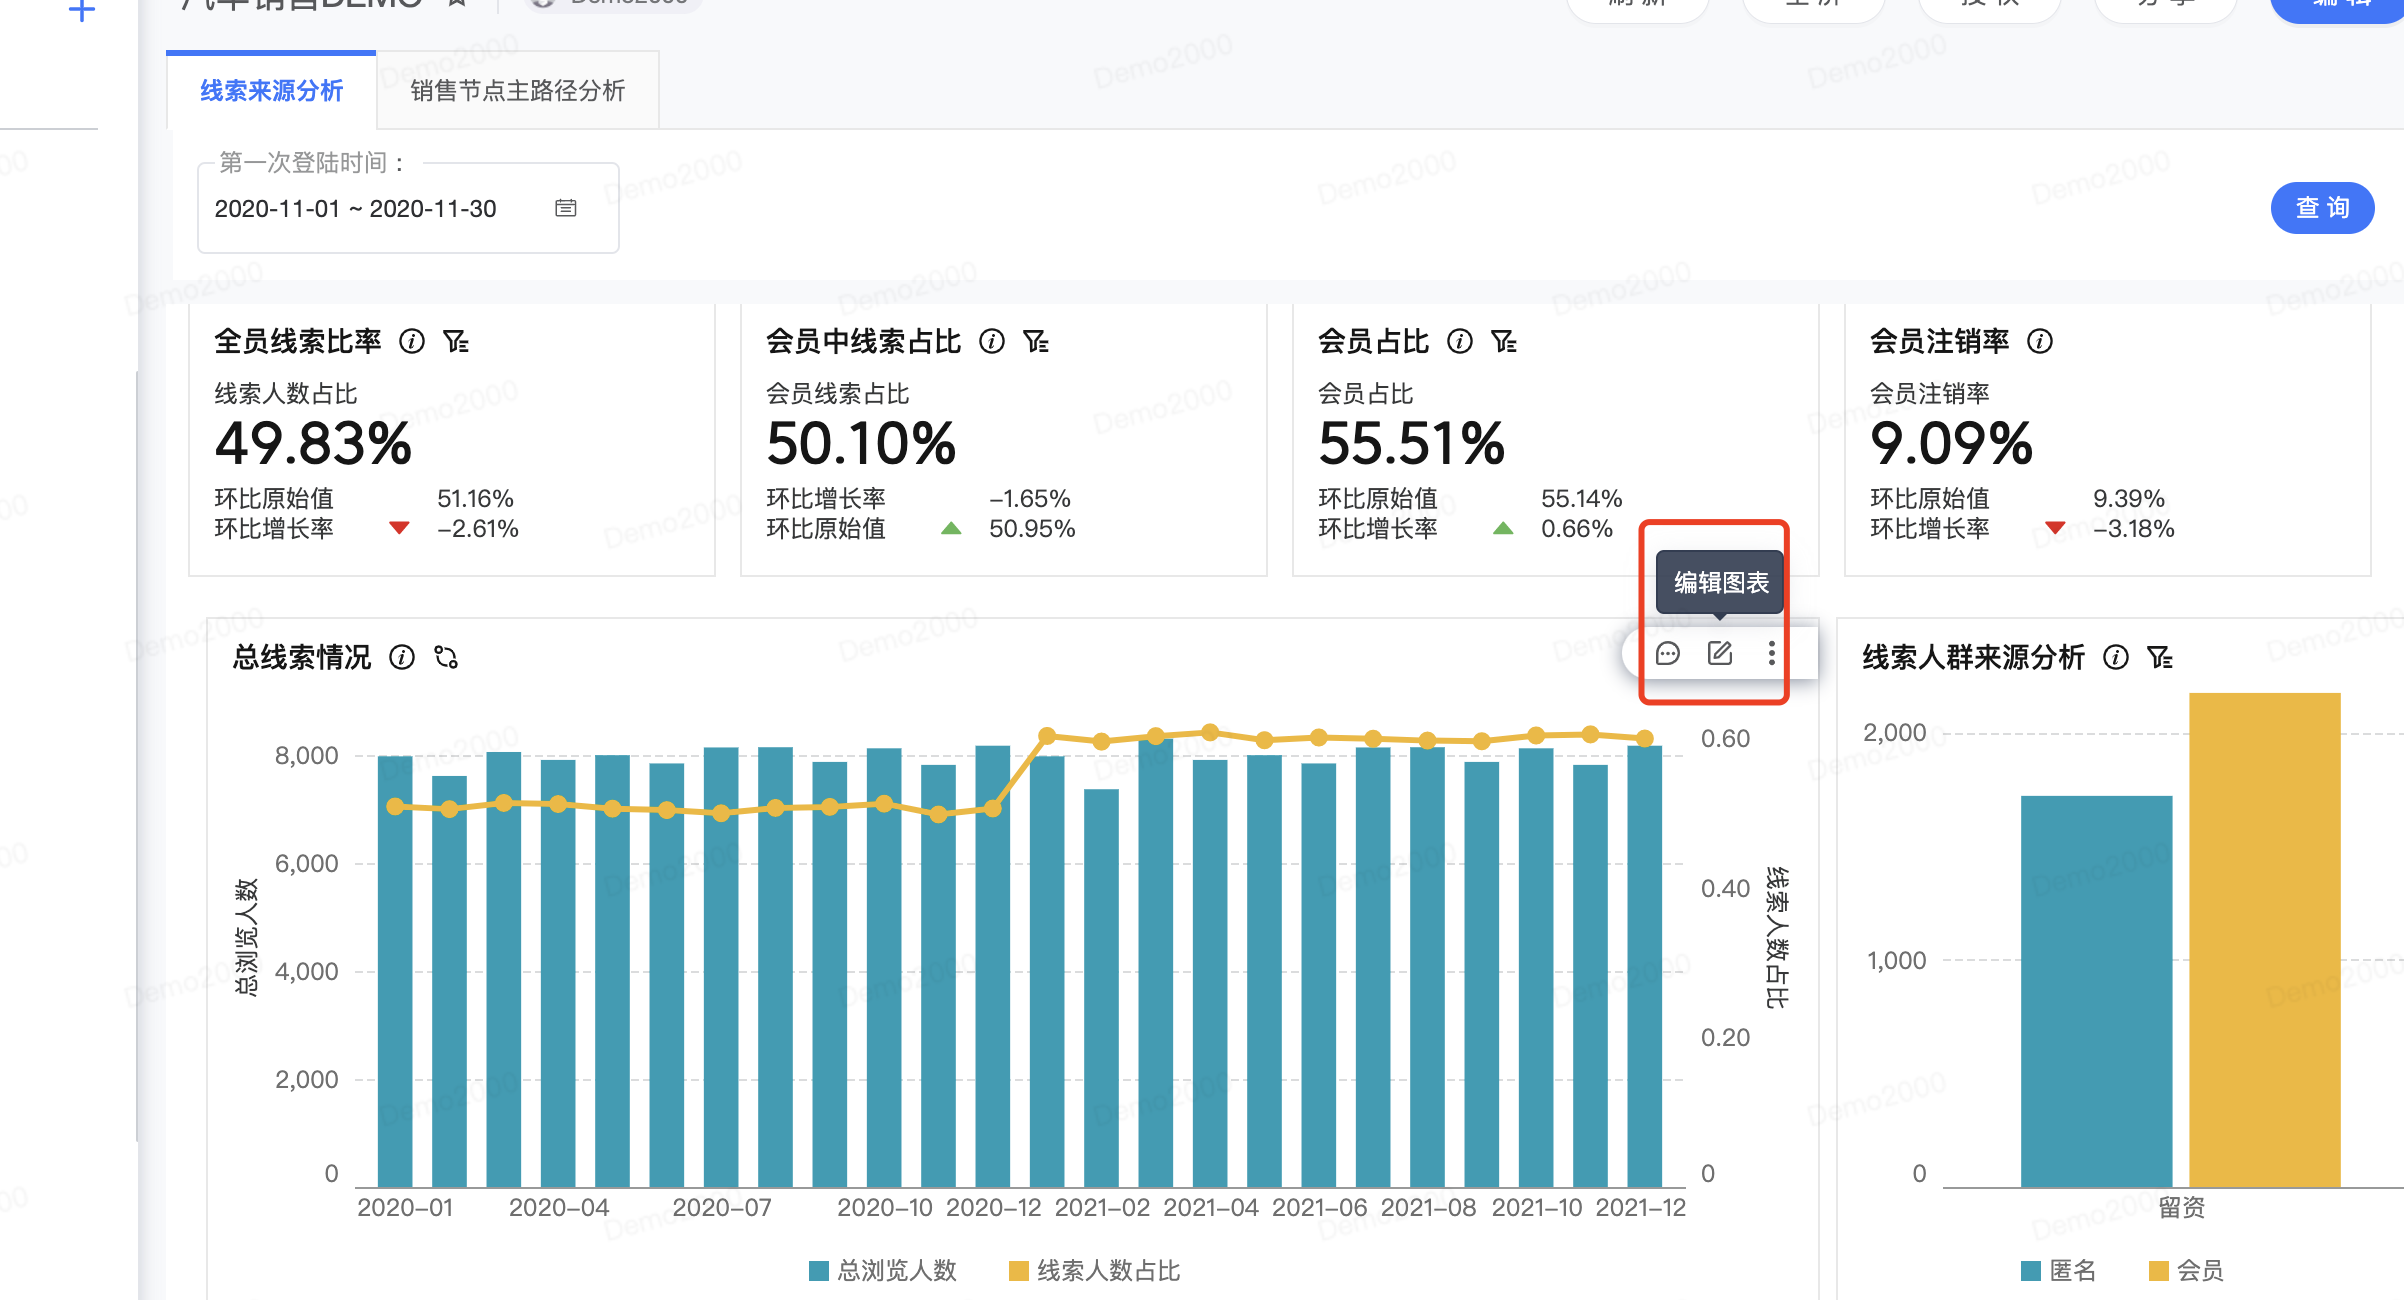Screen dimensions: 2404x1300
Task: Click linkage icon next to 总线索情况 title
Action: (446, 657)
